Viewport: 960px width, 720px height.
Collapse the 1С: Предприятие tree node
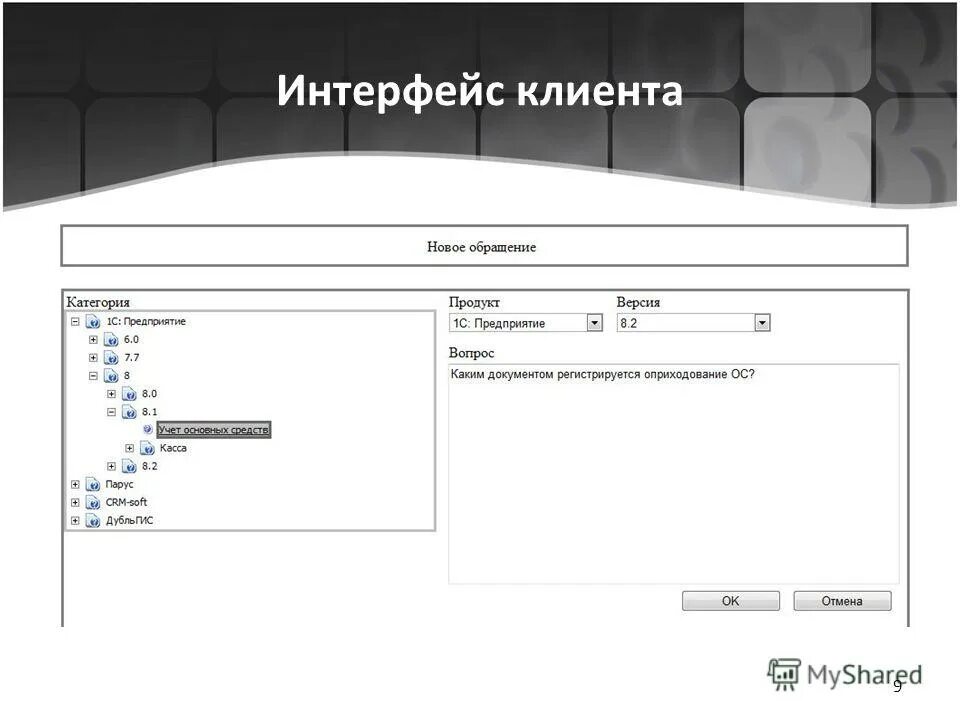coord(74,322)
